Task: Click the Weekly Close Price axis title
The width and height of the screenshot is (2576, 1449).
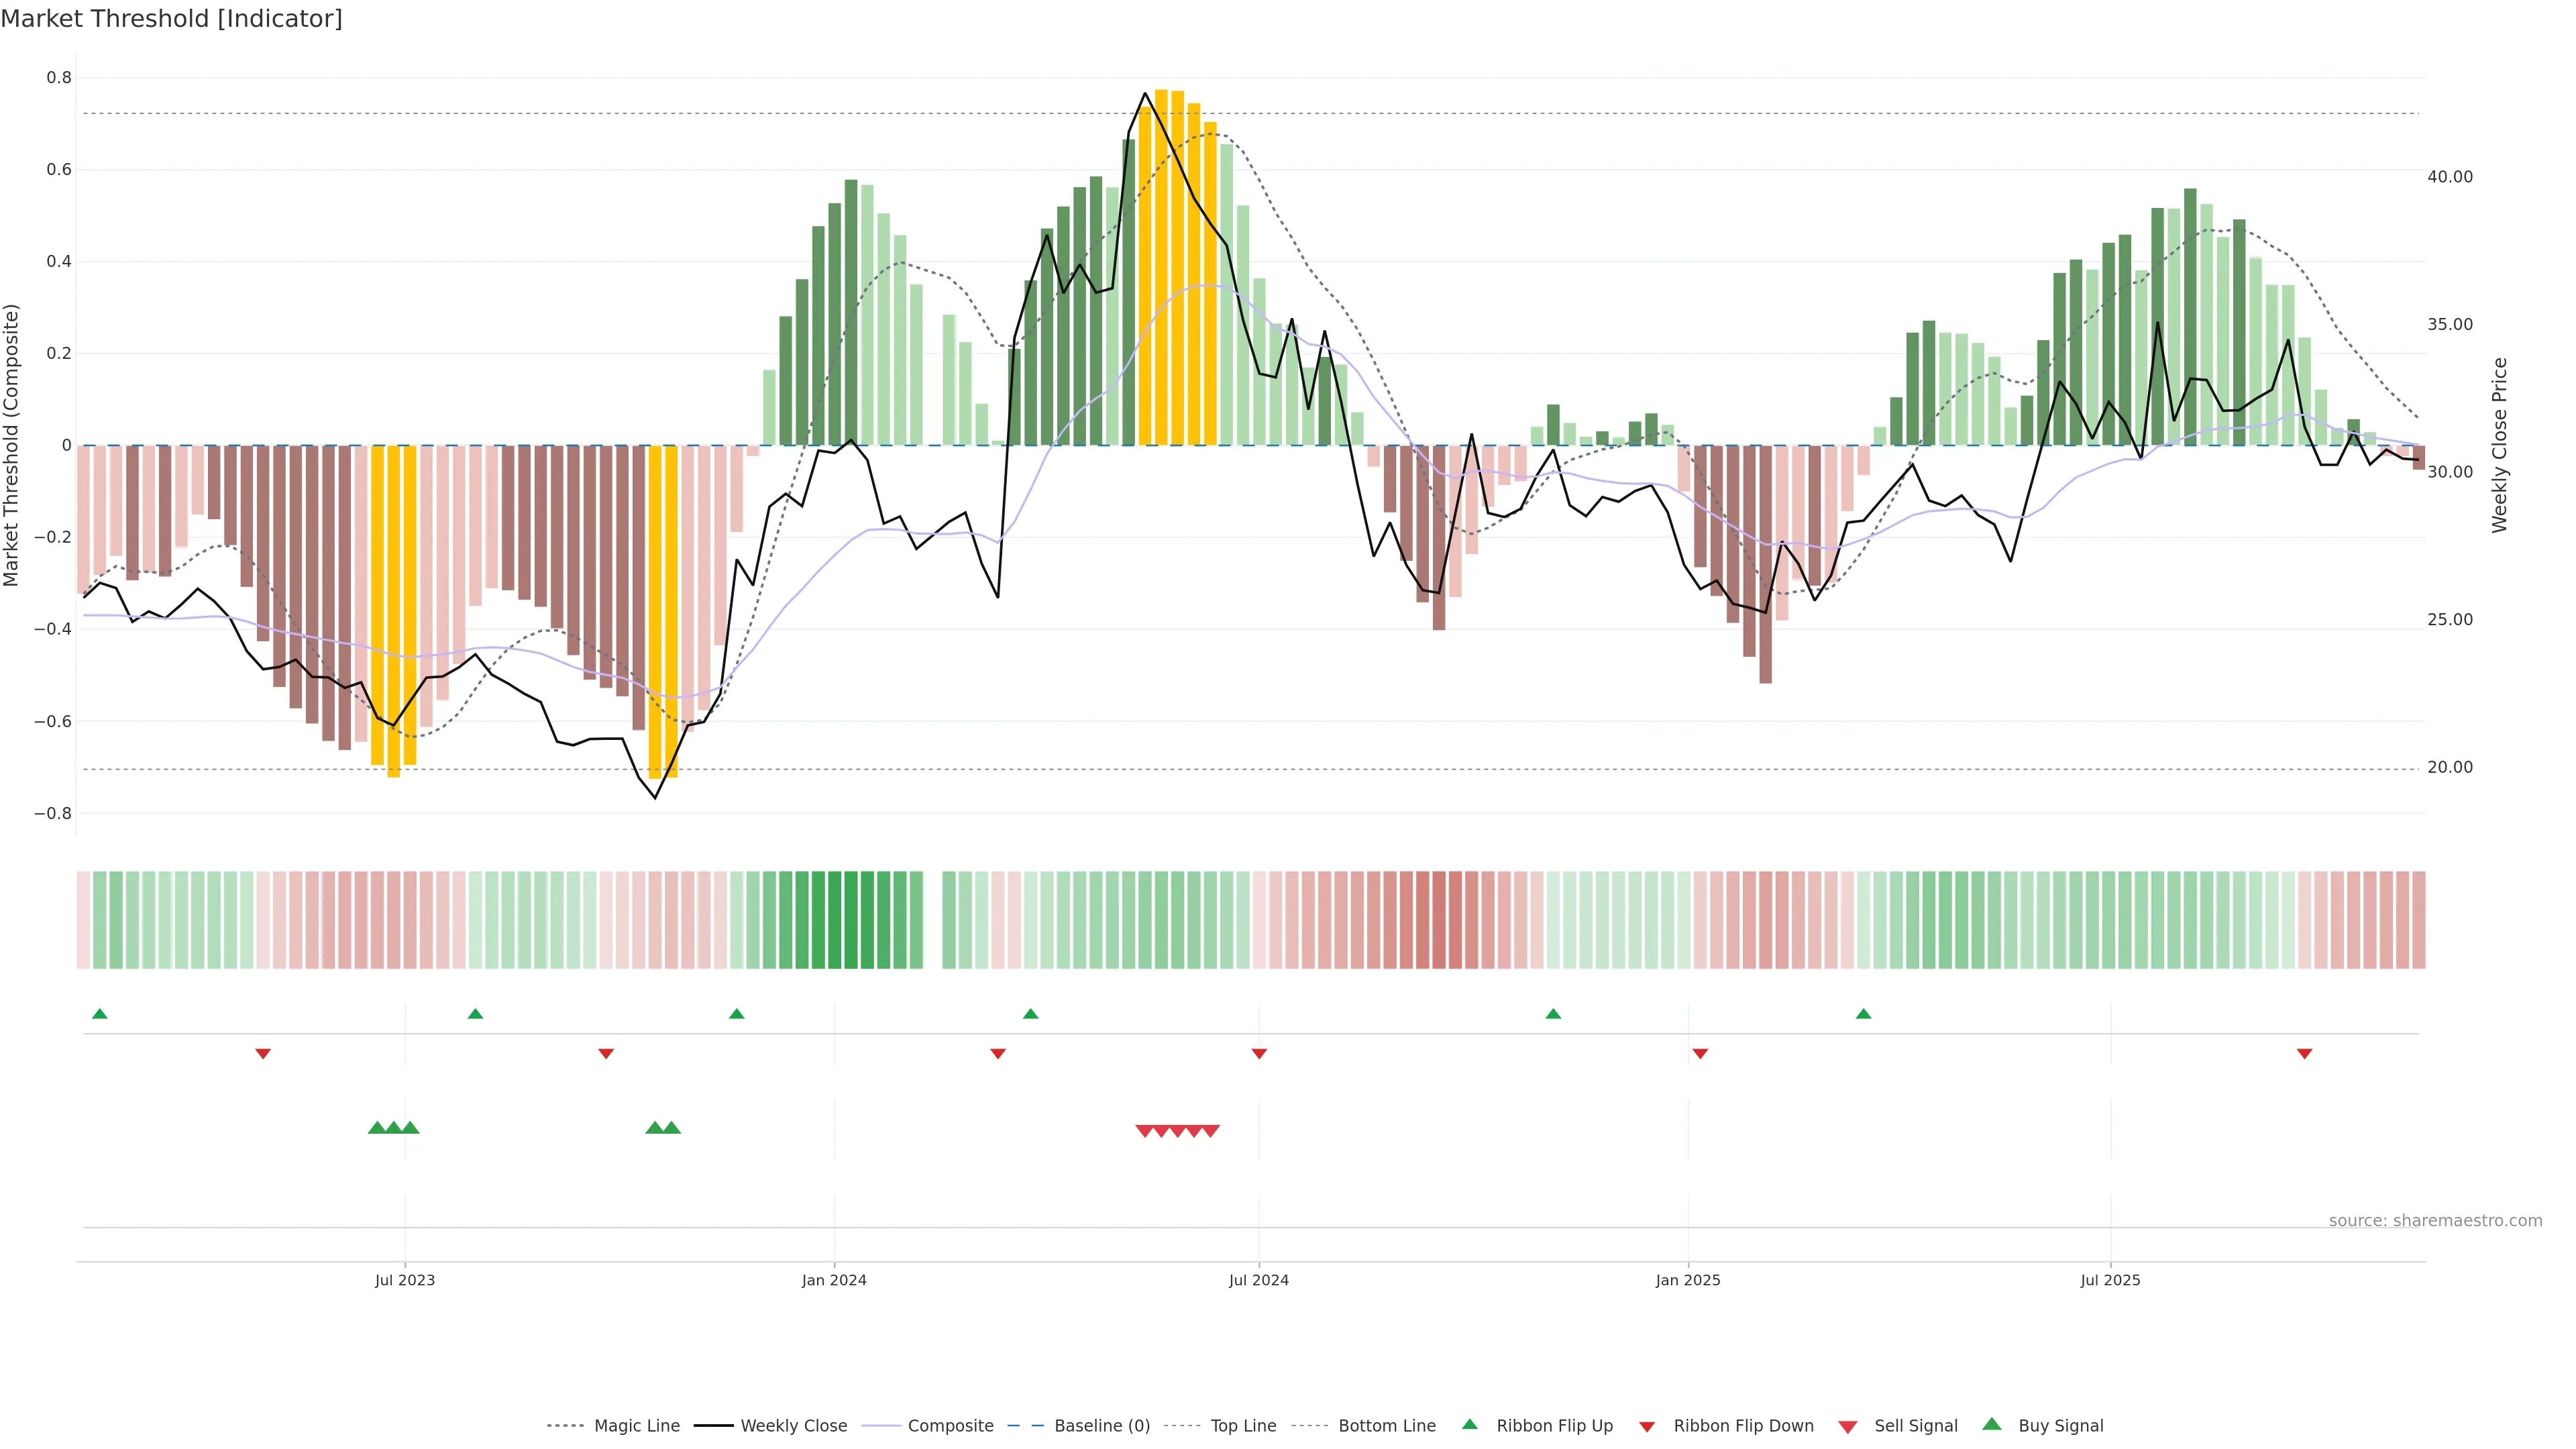Action: 2499,445
